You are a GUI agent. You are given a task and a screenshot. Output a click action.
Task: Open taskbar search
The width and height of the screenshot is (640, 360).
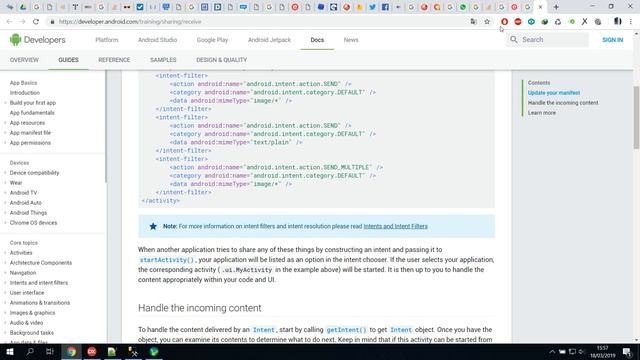point(30,352)
